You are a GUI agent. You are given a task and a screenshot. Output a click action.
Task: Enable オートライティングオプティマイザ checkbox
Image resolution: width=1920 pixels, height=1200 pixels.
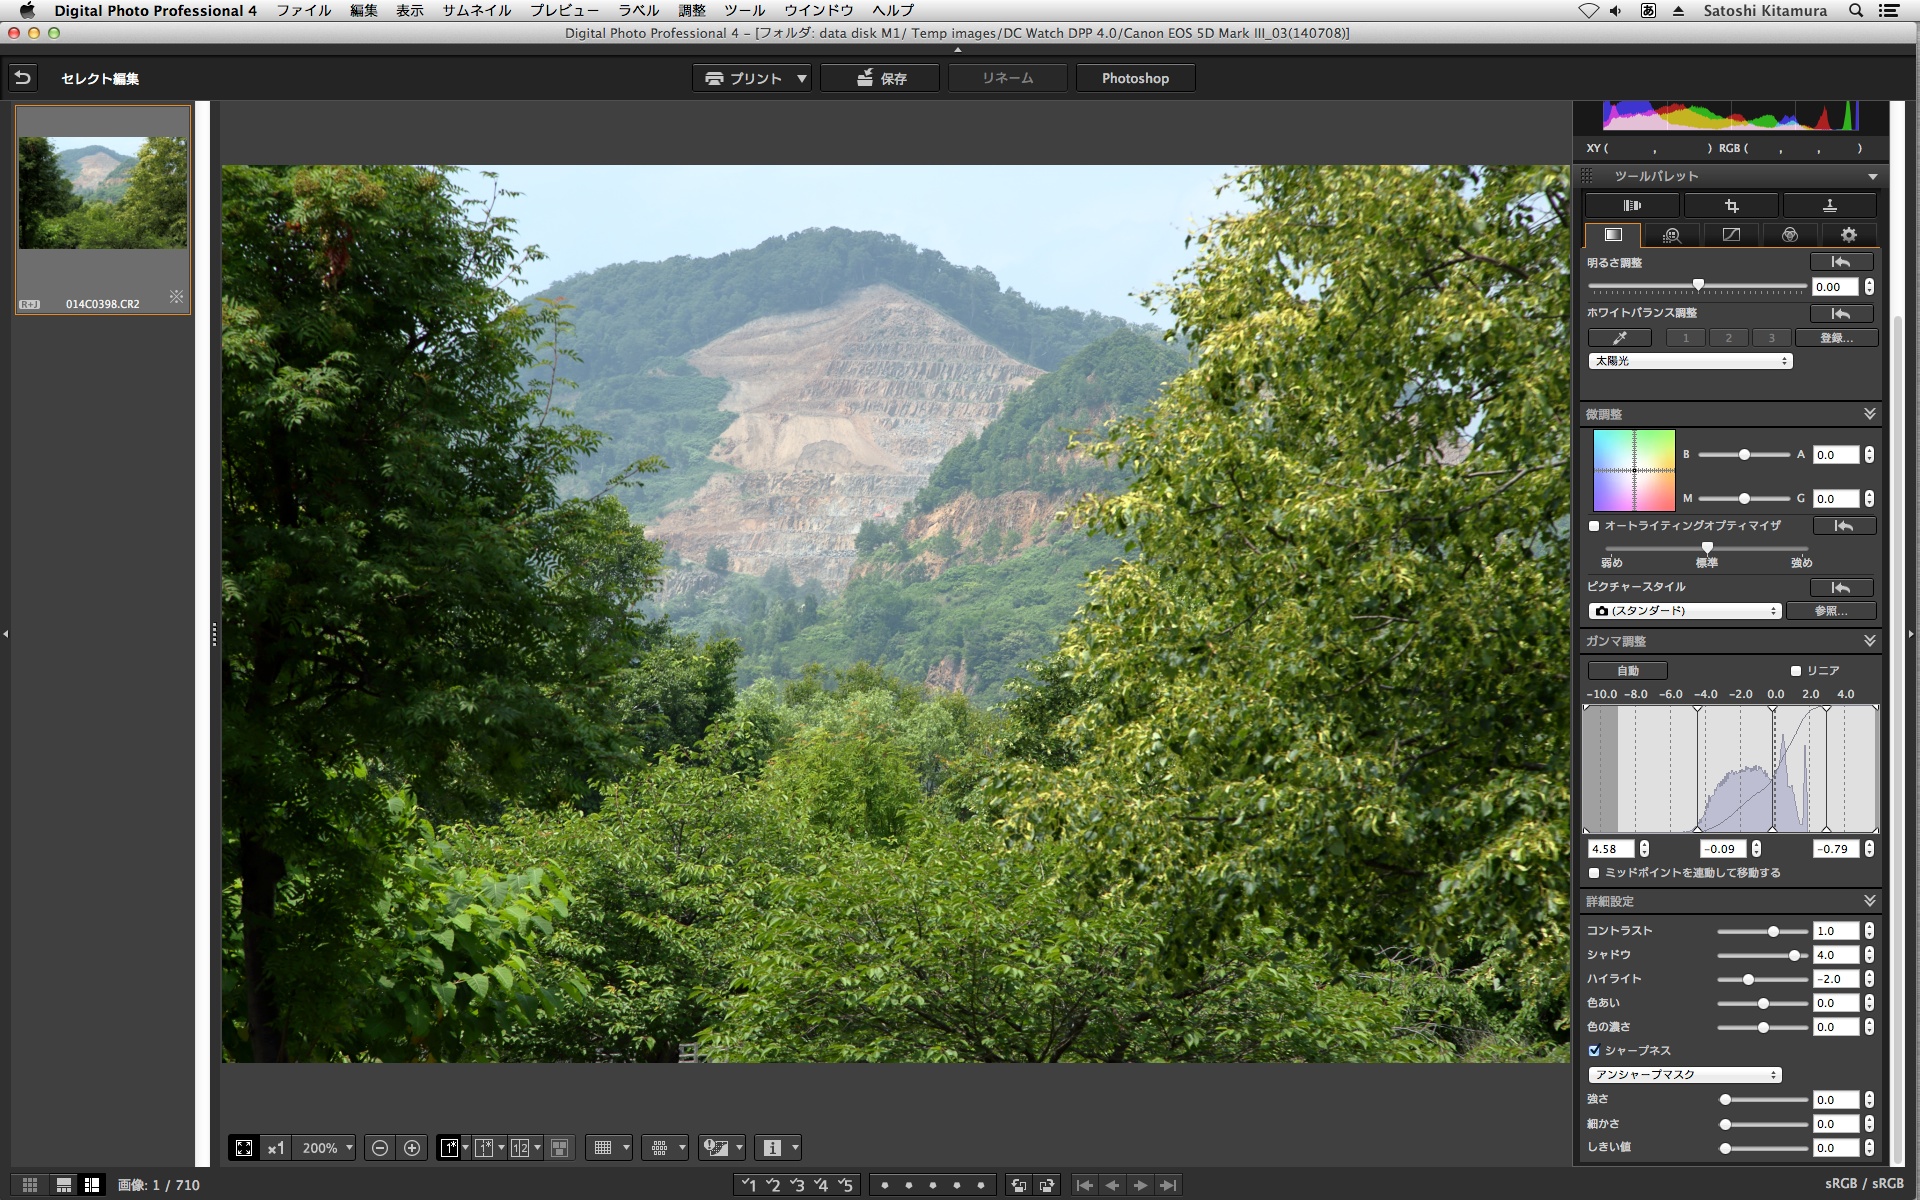point(1594,526)
